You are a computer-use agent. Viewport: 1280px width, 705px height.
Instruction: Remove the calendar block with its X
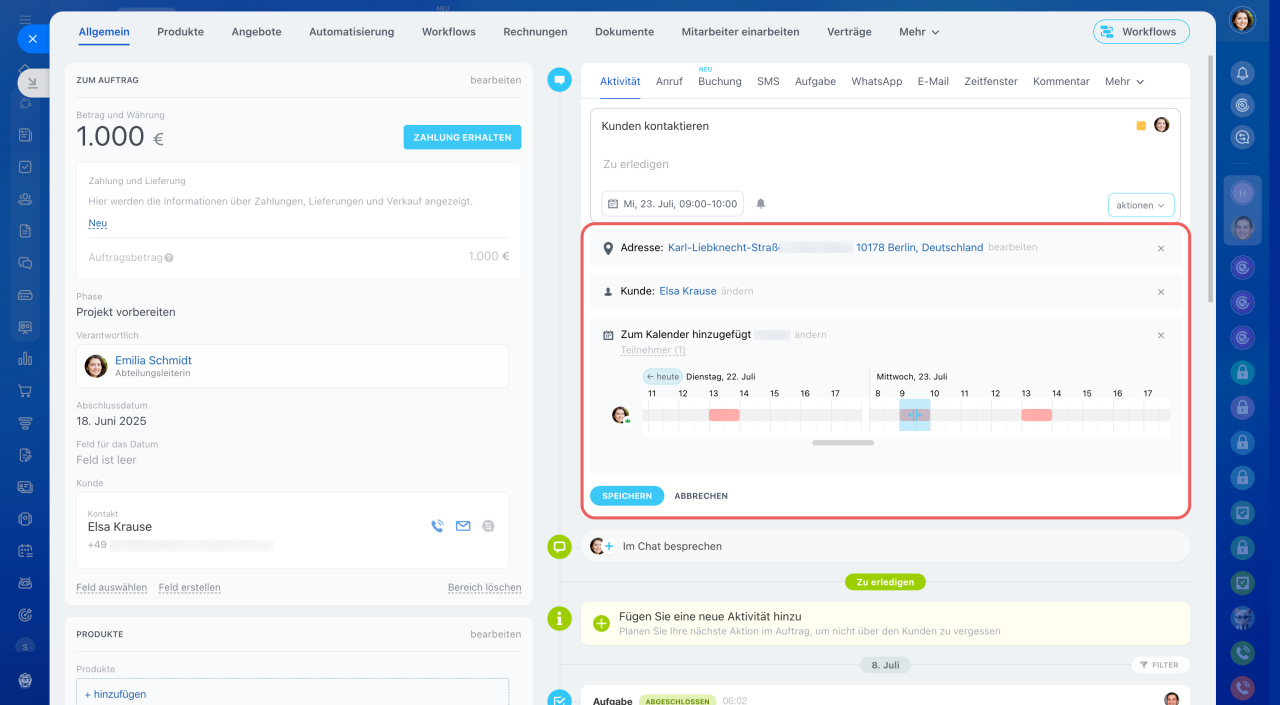(x=1161, y=335)
